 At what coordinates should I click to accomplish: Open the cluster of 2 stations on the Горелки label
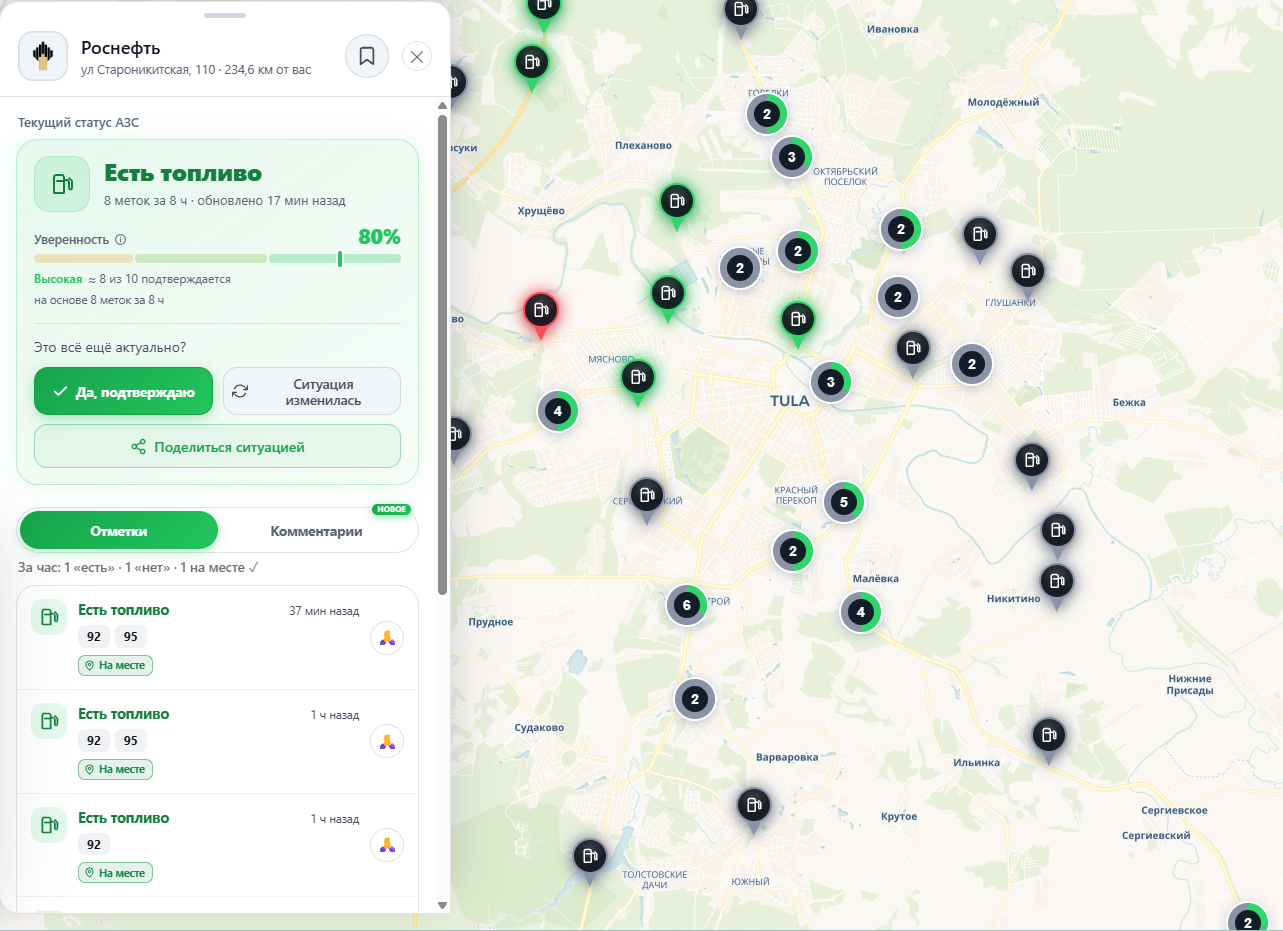767,114
